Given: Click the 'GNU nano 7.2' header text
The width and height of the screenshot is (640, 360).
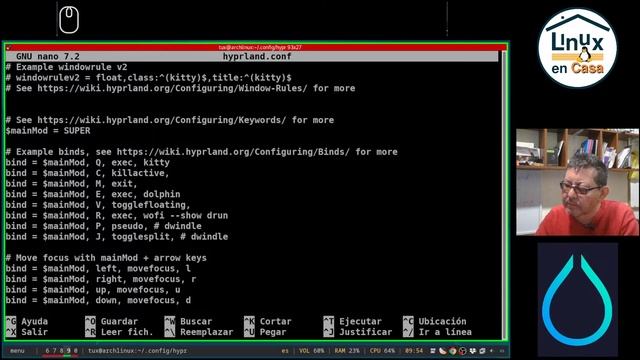Looking at the screenshot, I should 48,56.
